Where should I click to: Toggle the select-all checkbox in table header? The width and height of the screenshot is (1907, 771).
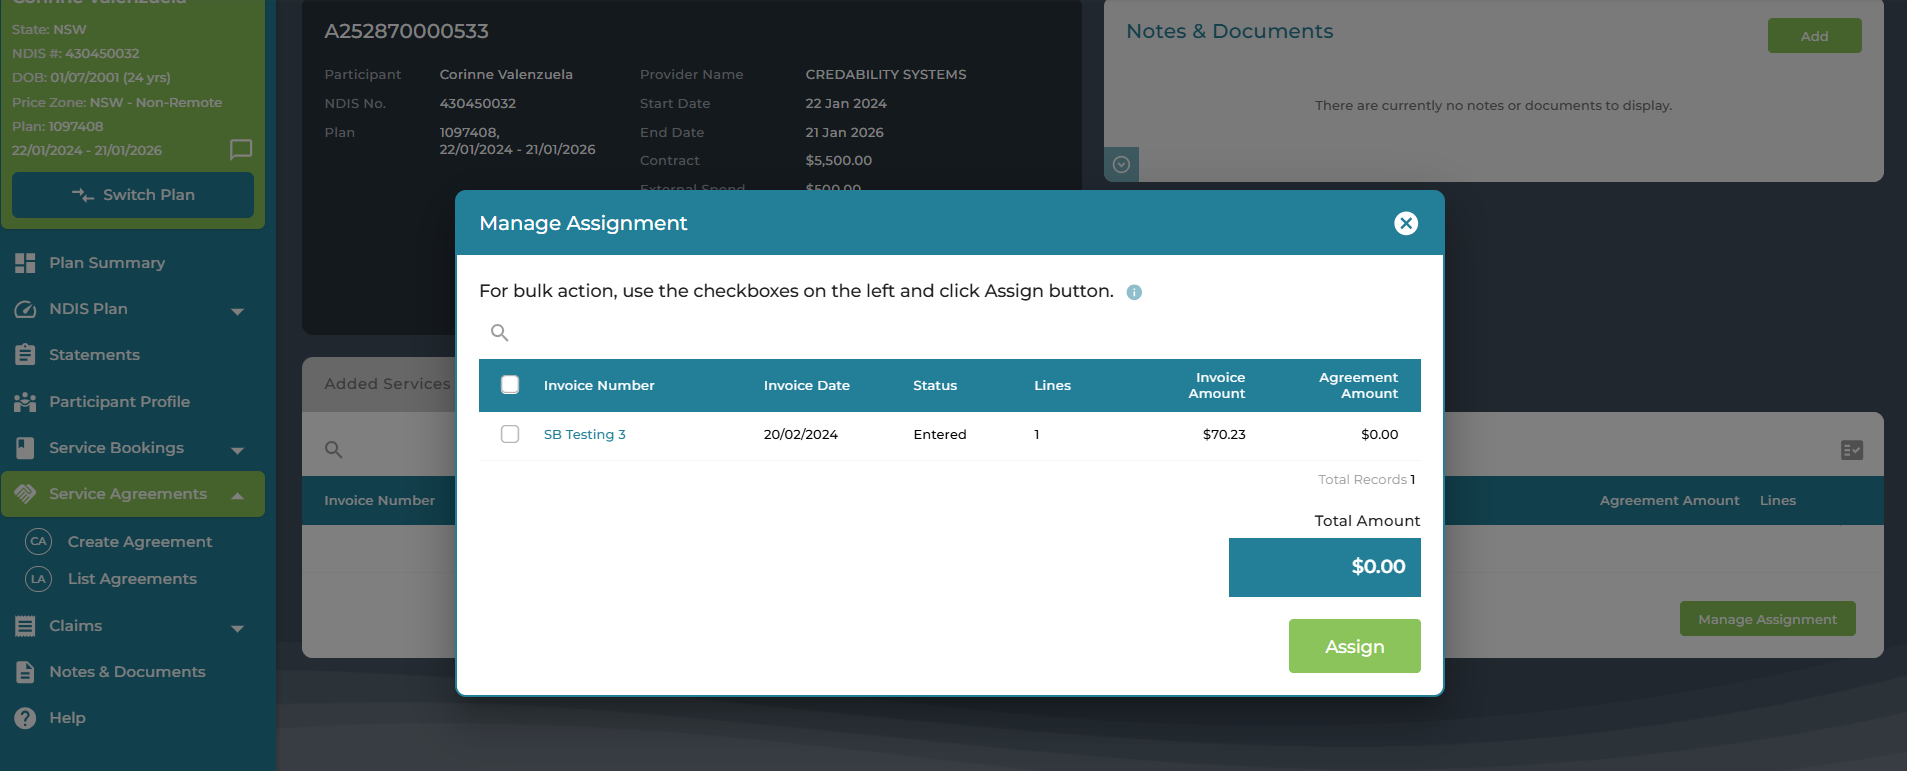510,385
